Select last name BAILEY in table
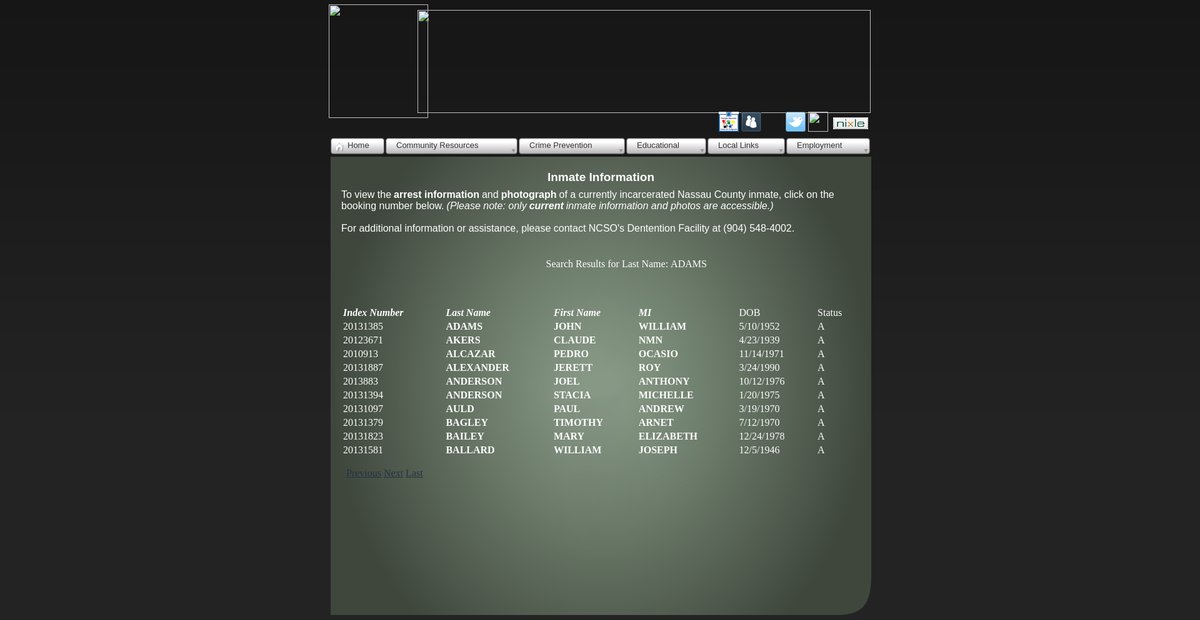The image size is (1200, 620). [x=465, y=437]
